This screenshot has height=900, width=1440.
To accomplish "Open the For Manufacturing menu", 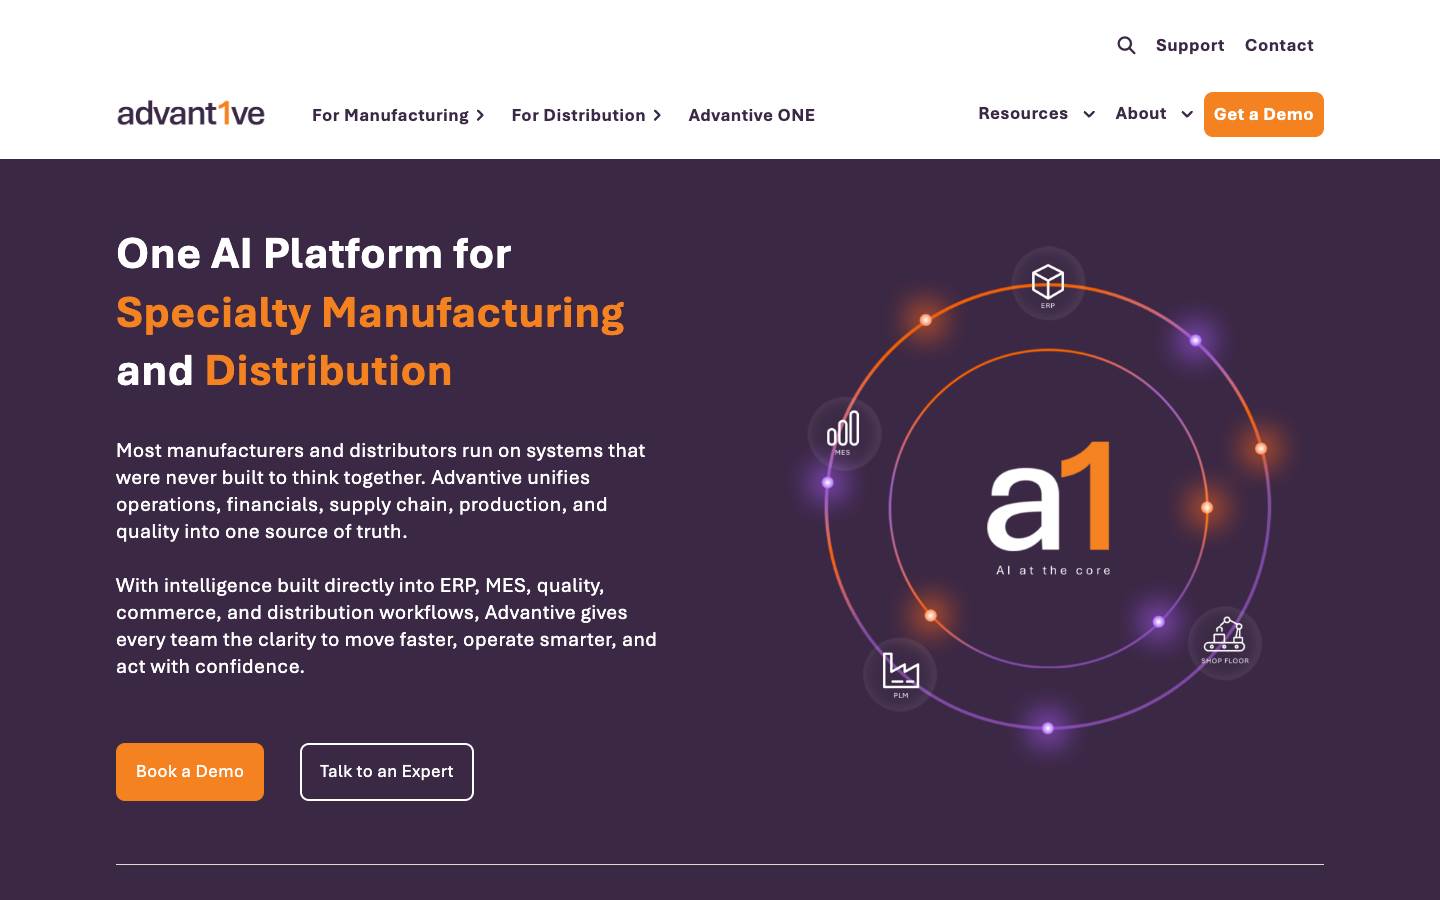I will (390, 115).
